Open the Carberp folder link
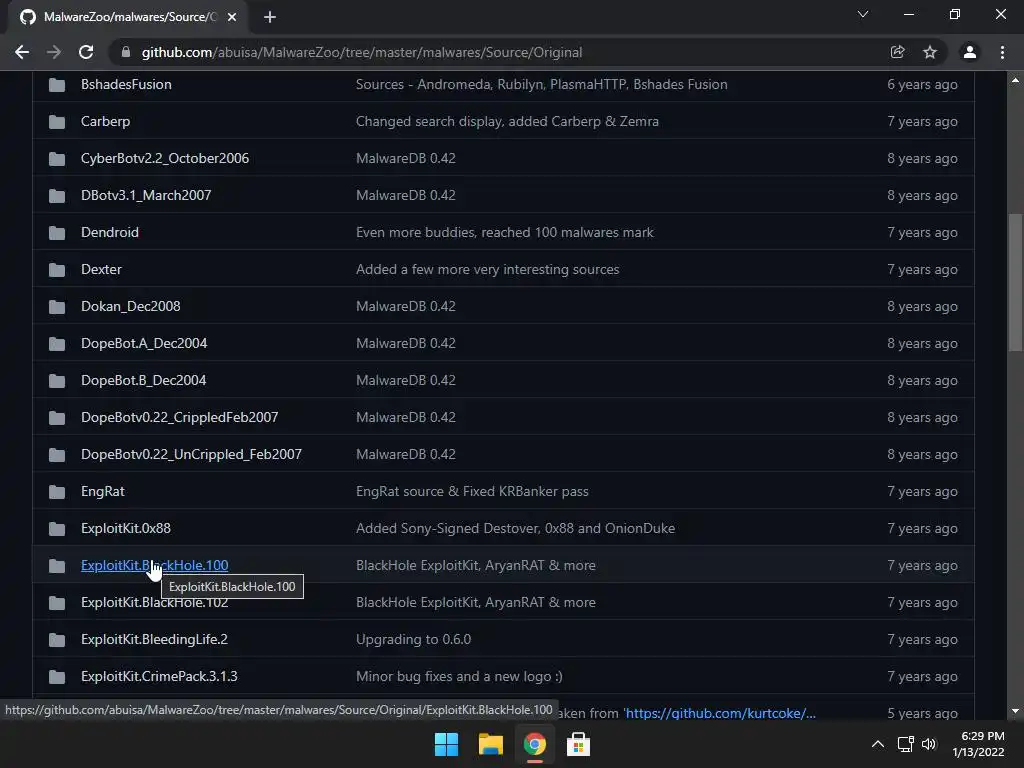Image resolution: width=1024 pixels, height=768 pixels. pos(105,121)
